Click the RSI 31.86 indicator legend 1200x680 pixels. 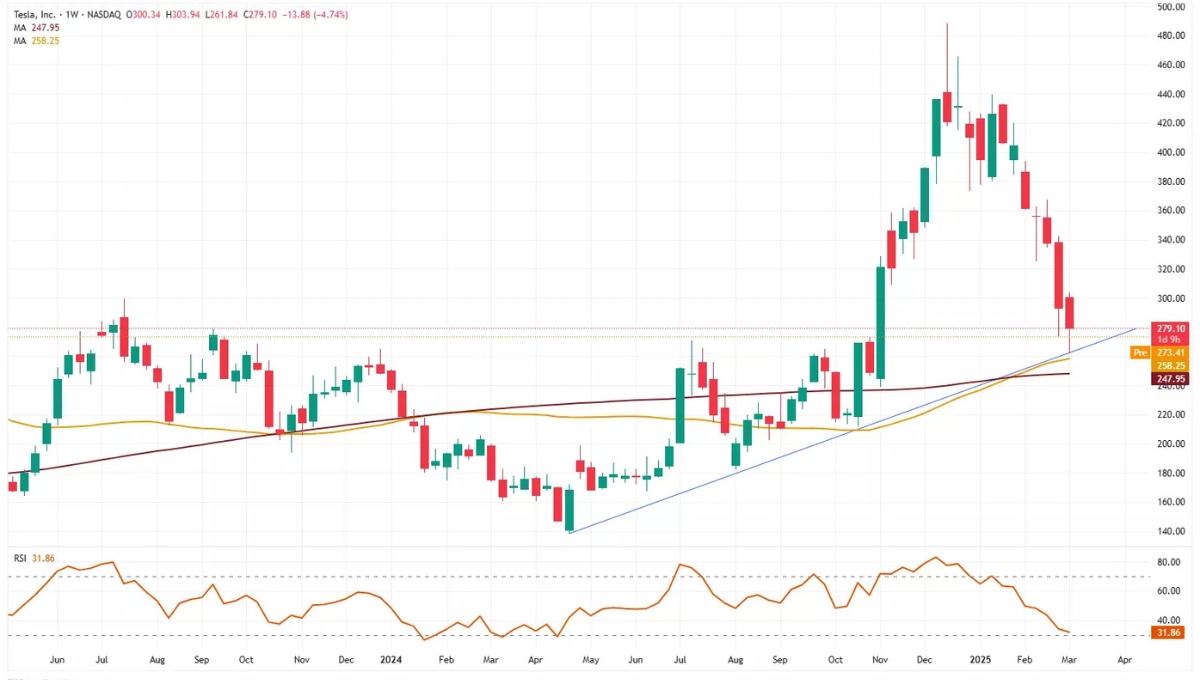(32, 556)
